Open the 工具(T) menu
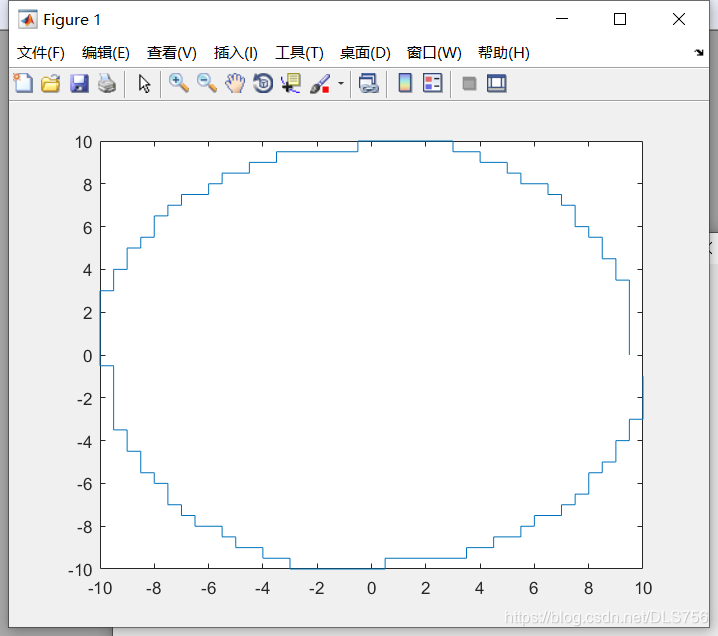The image size is (718, 636). tap(299, 53)
